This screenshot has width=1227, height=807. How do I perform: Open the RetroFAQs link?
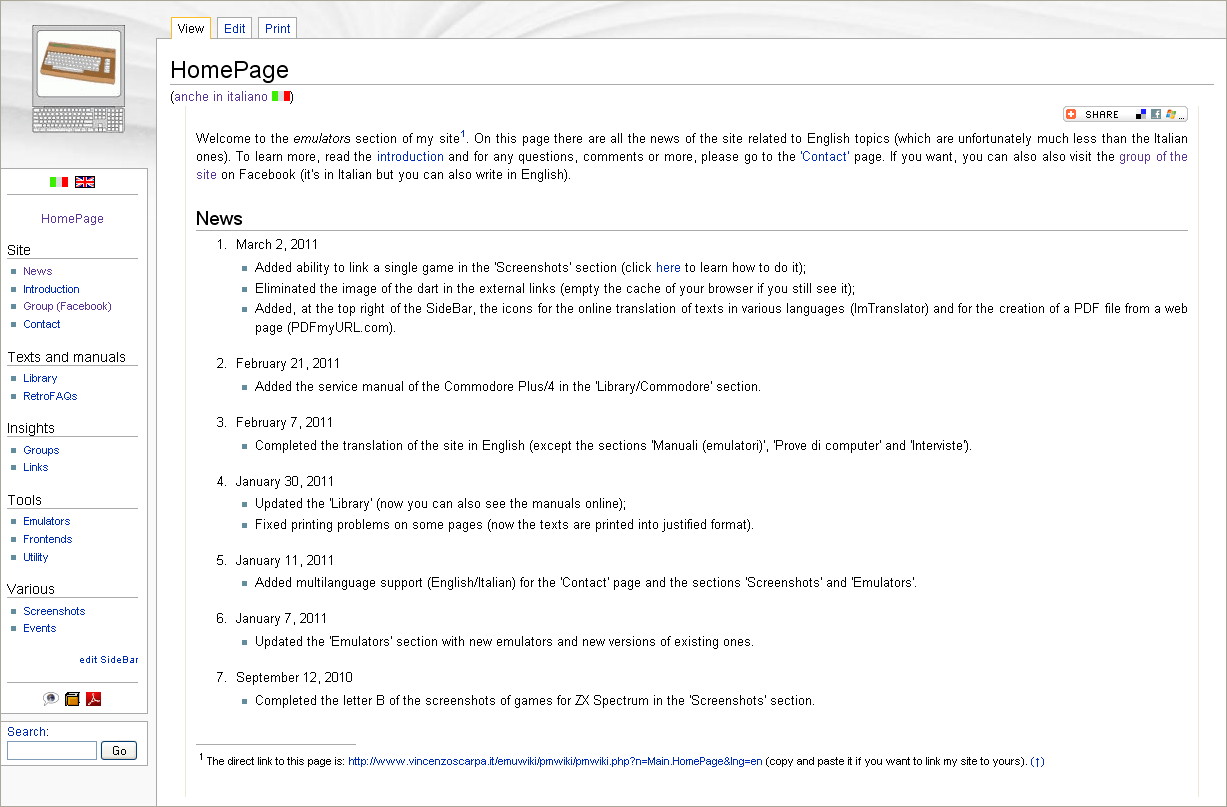pos(50,396)
